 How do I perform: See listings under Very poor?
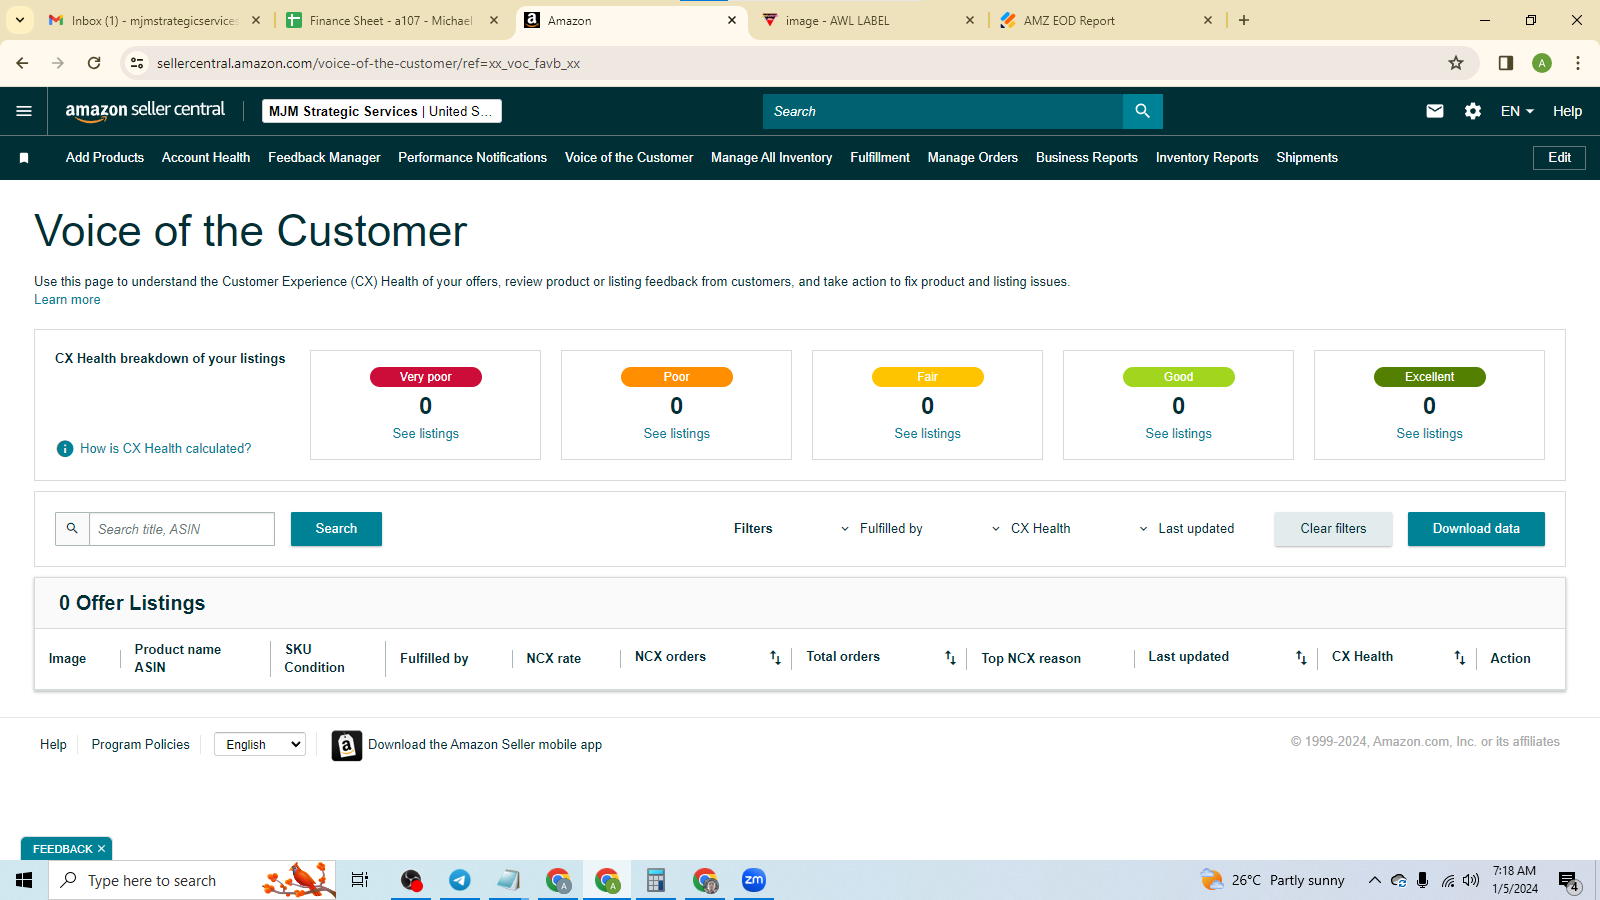[426, 434]
